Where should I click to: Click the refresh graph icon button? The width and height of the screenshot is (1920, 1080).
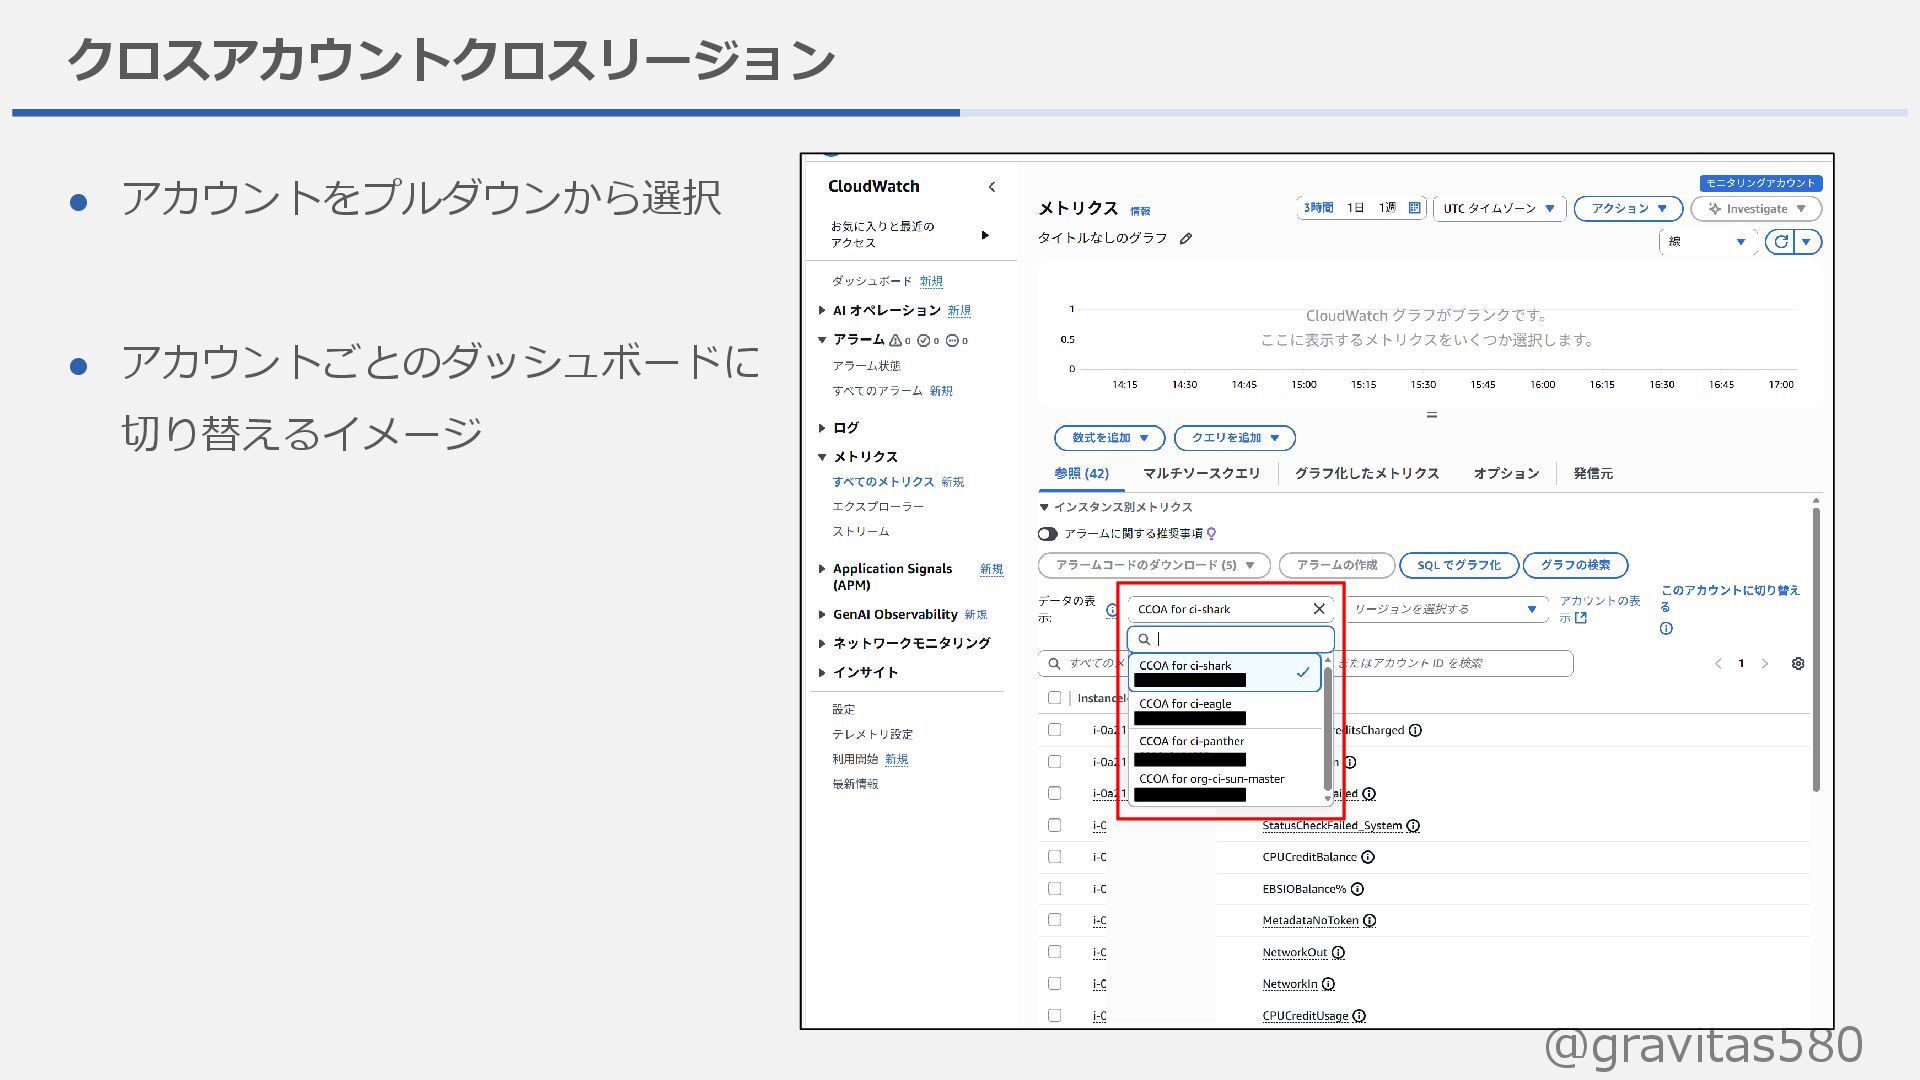[1781, 242]
